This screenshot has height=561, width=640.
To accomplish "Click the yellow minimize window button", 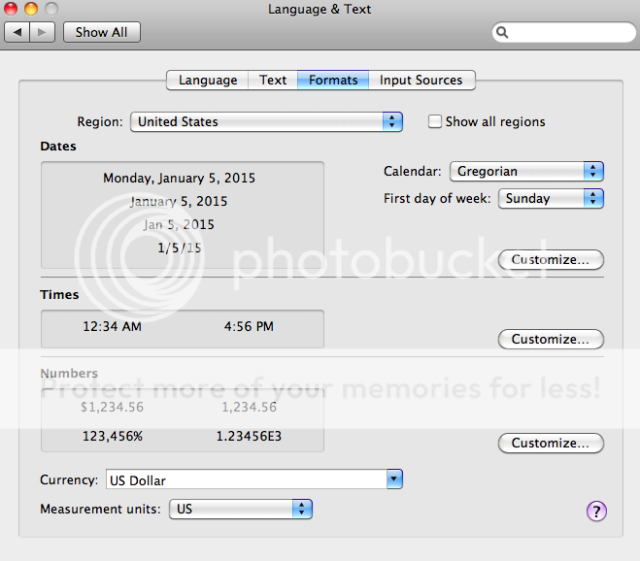I will coord(31,9).
